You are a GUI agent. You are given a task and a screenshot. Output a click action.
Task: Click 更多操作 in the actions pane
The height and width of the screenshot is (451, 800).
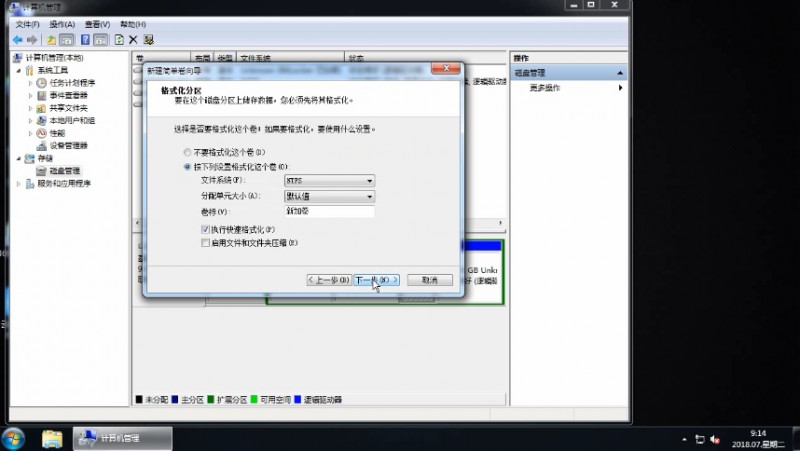tap(544, 88)
